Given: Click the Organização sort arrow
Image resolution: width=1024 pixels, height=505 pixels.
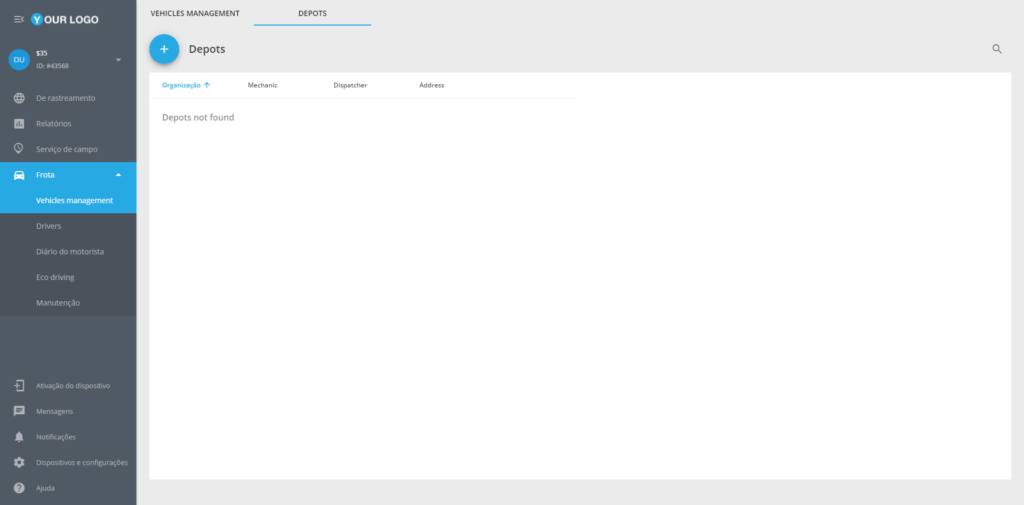Looking at the screenshot, I should coord(207,85).
